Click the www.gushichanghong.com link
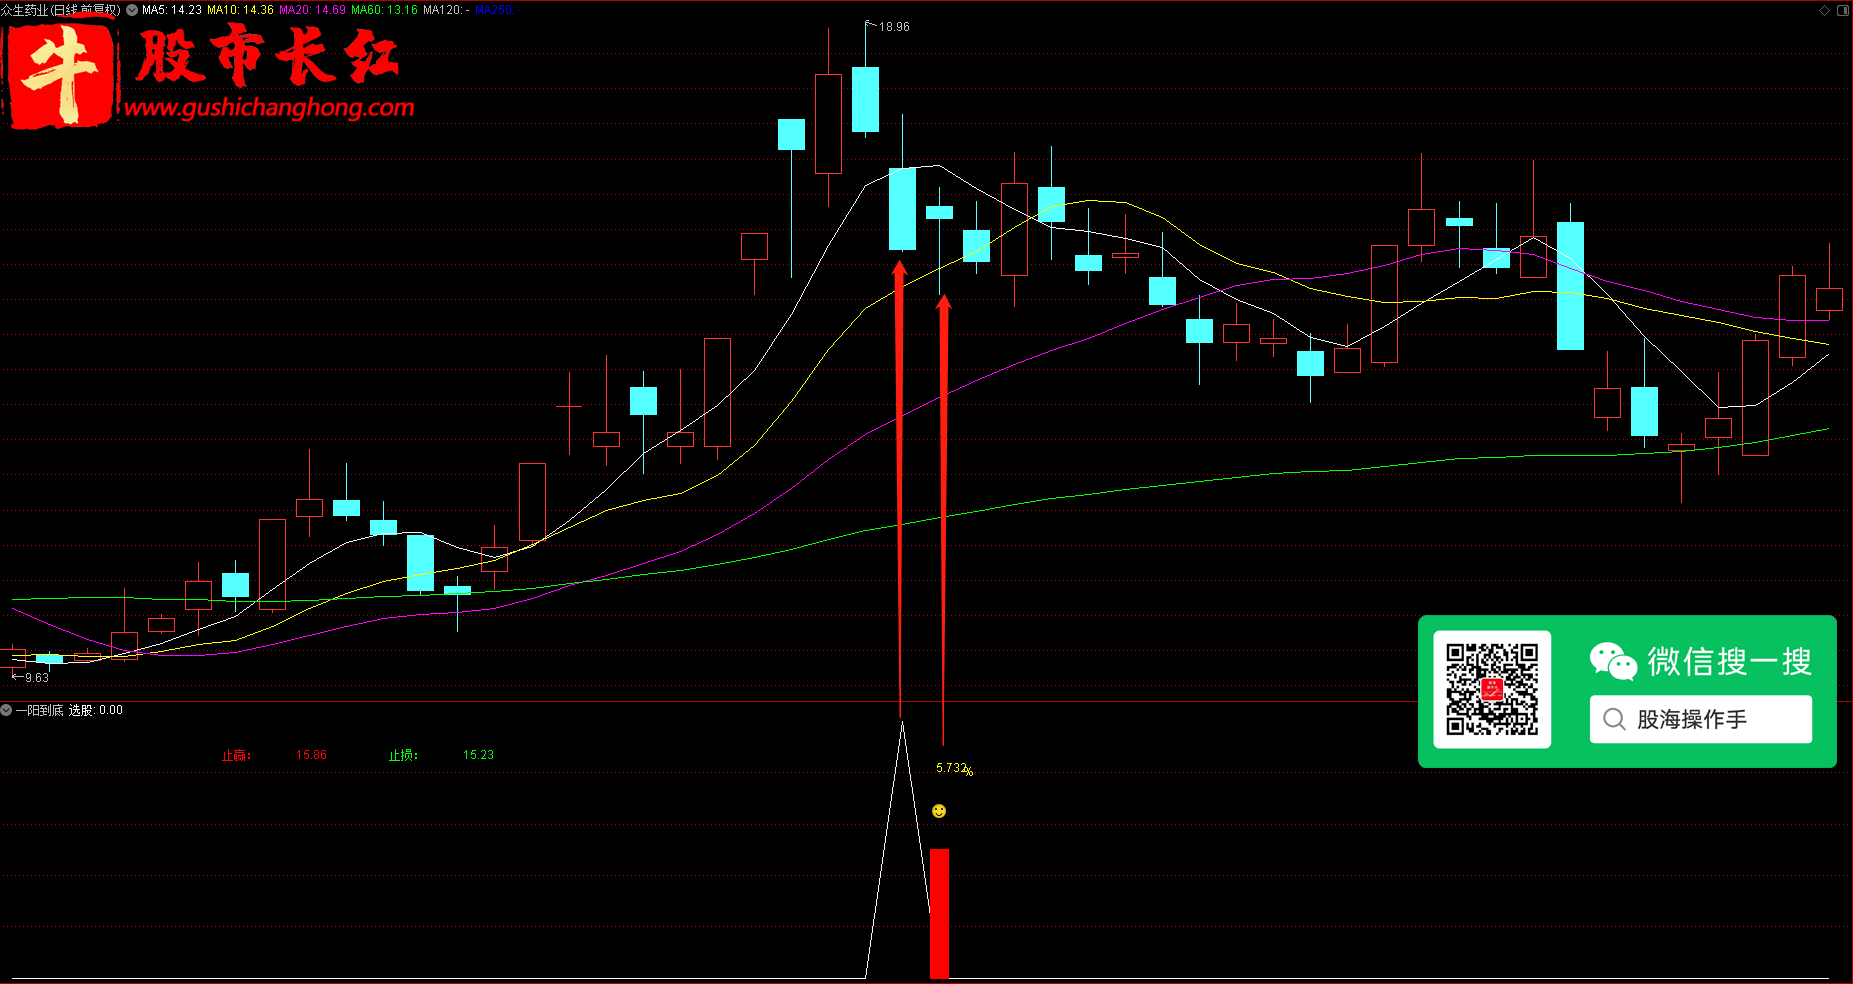The width and height of the screenshot is (1853, 984). point(269,108)
